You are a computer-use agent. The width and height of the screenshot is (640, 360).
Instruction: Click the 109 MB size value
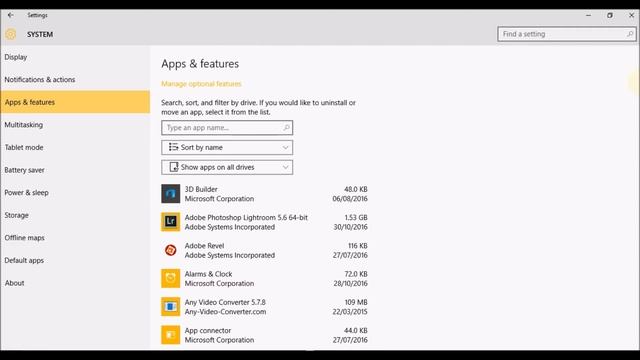[356, 302]
